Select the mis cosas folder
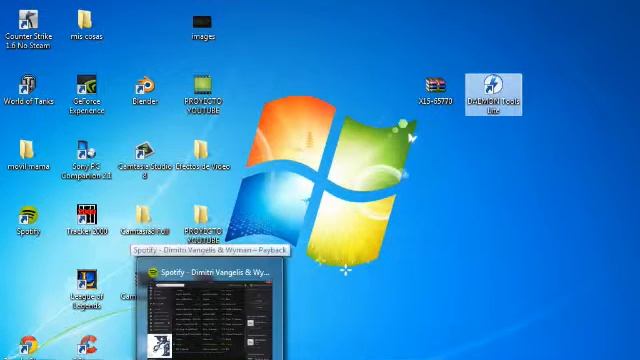Viewport: 640px width, 360px height. coord(86,25)
